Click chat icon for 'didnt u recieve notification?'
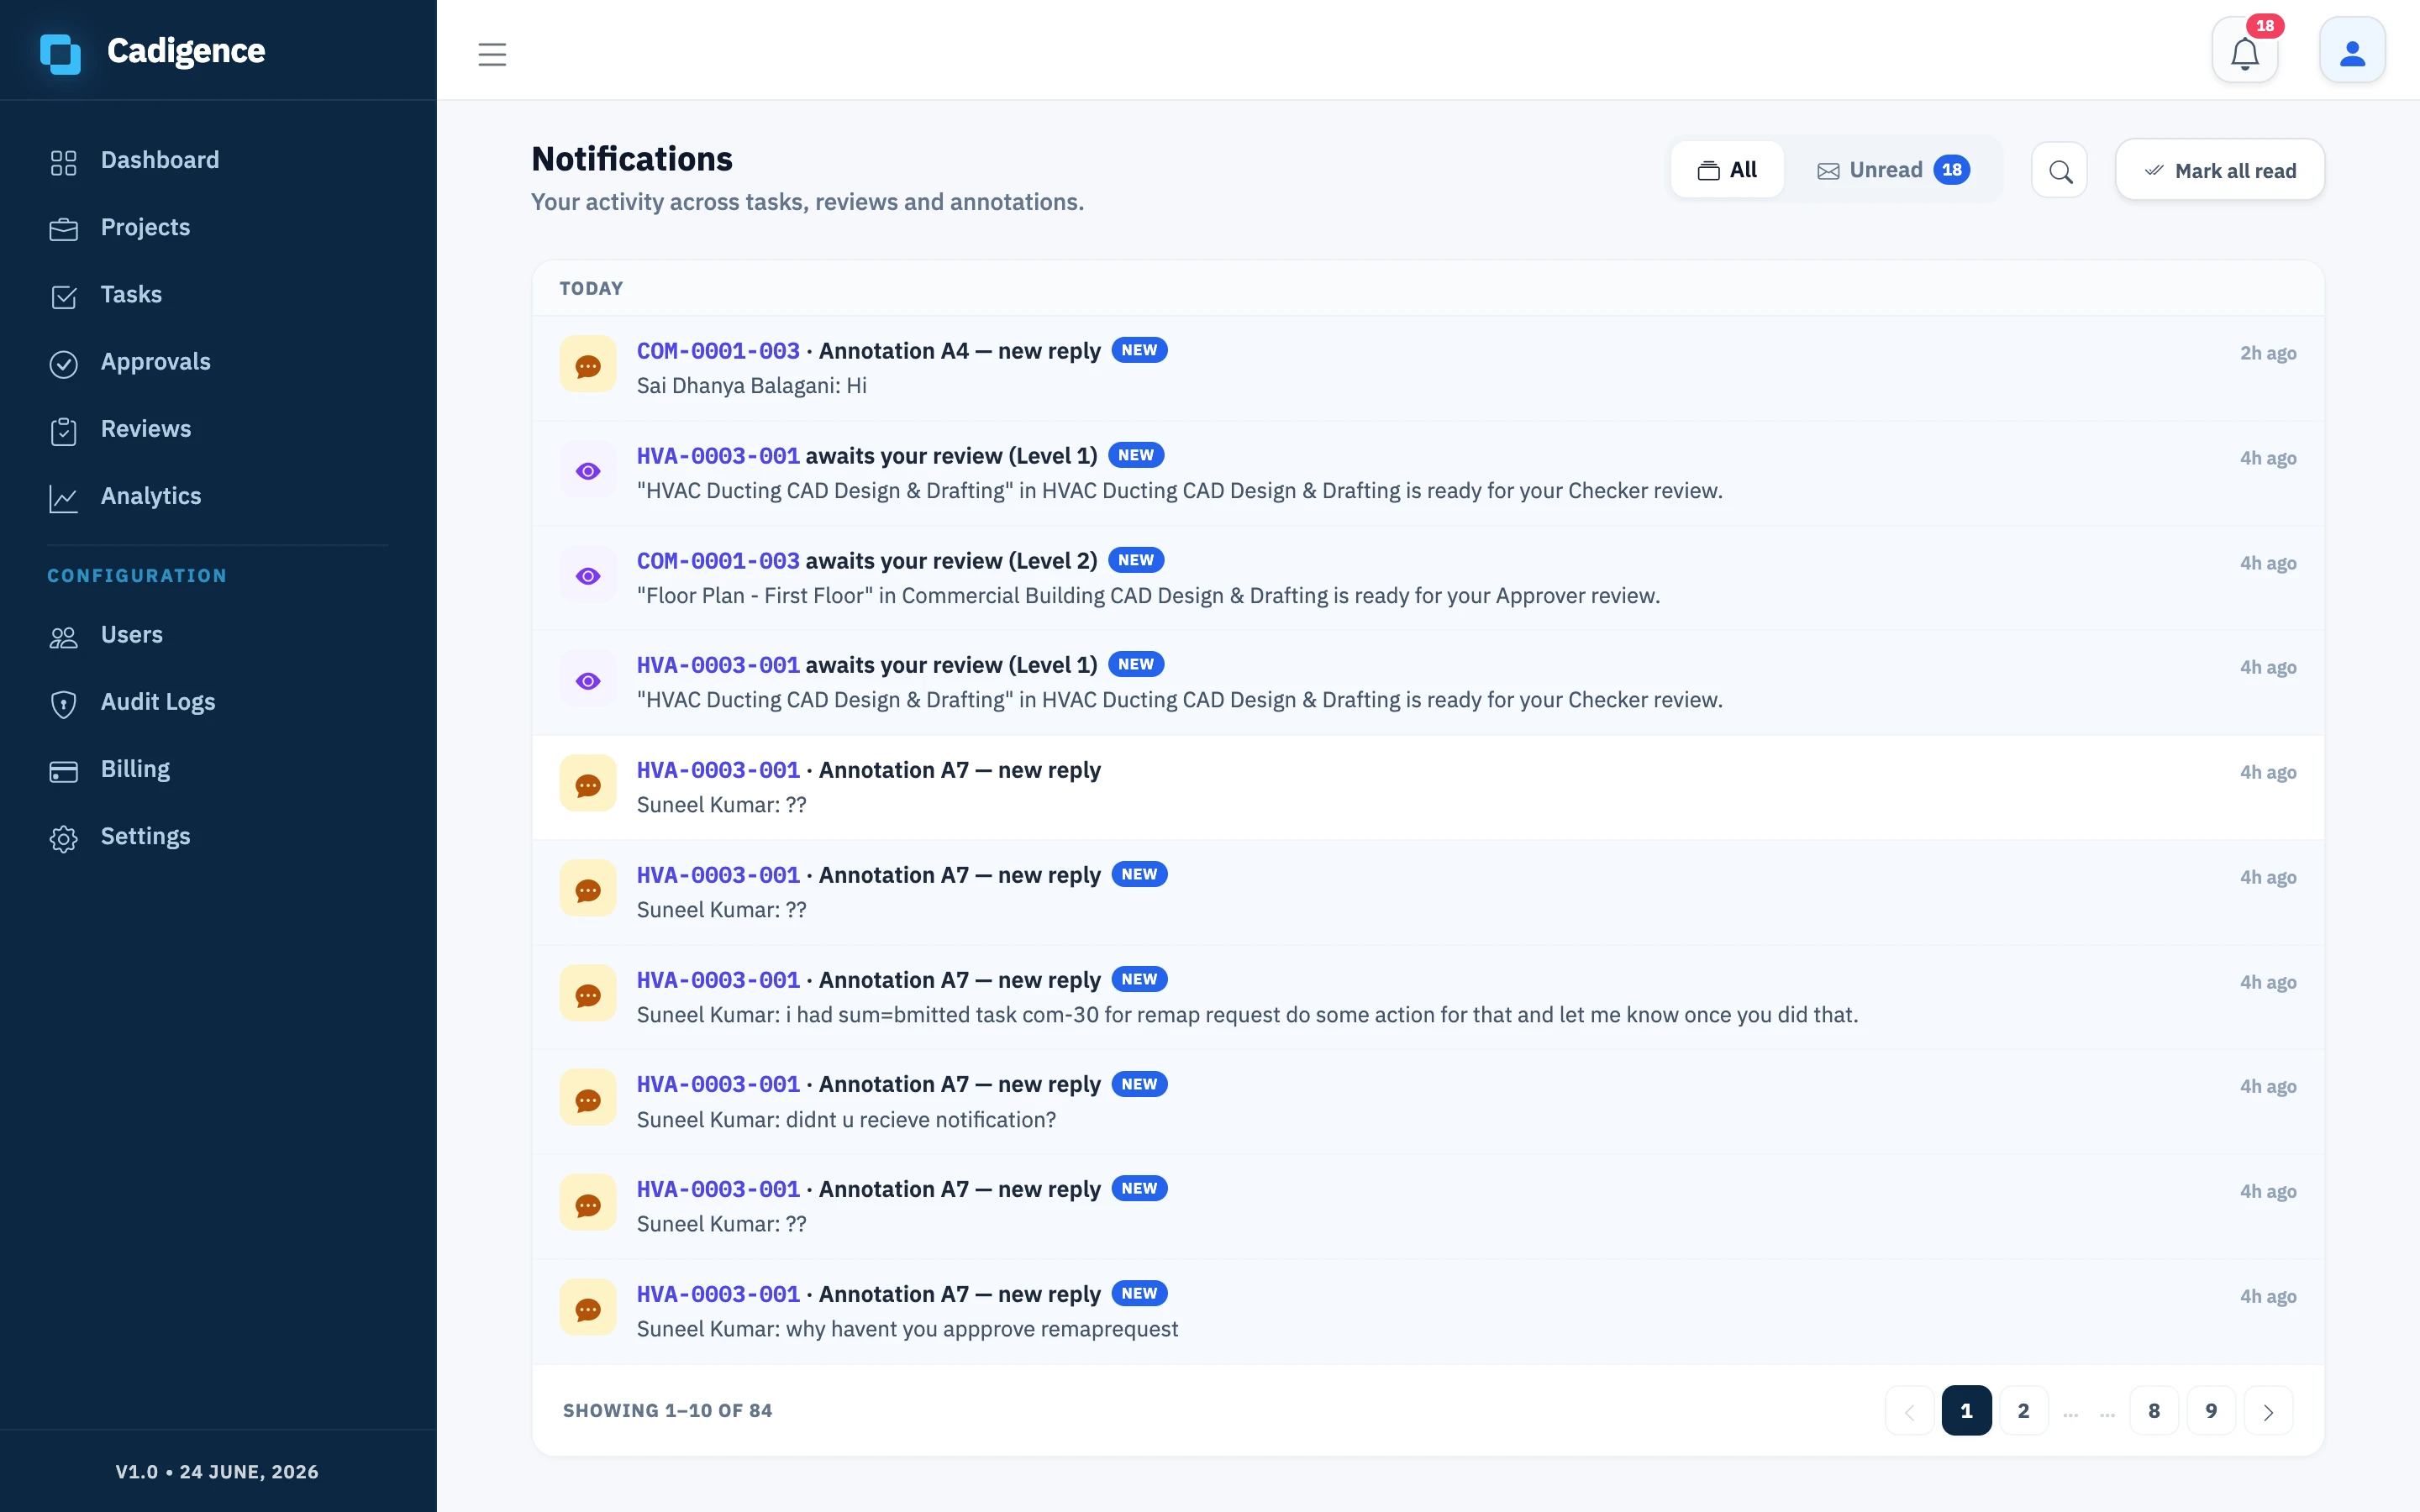Image resolution: width=2420 pixels, height=1512 pixels. [588, 1099]
